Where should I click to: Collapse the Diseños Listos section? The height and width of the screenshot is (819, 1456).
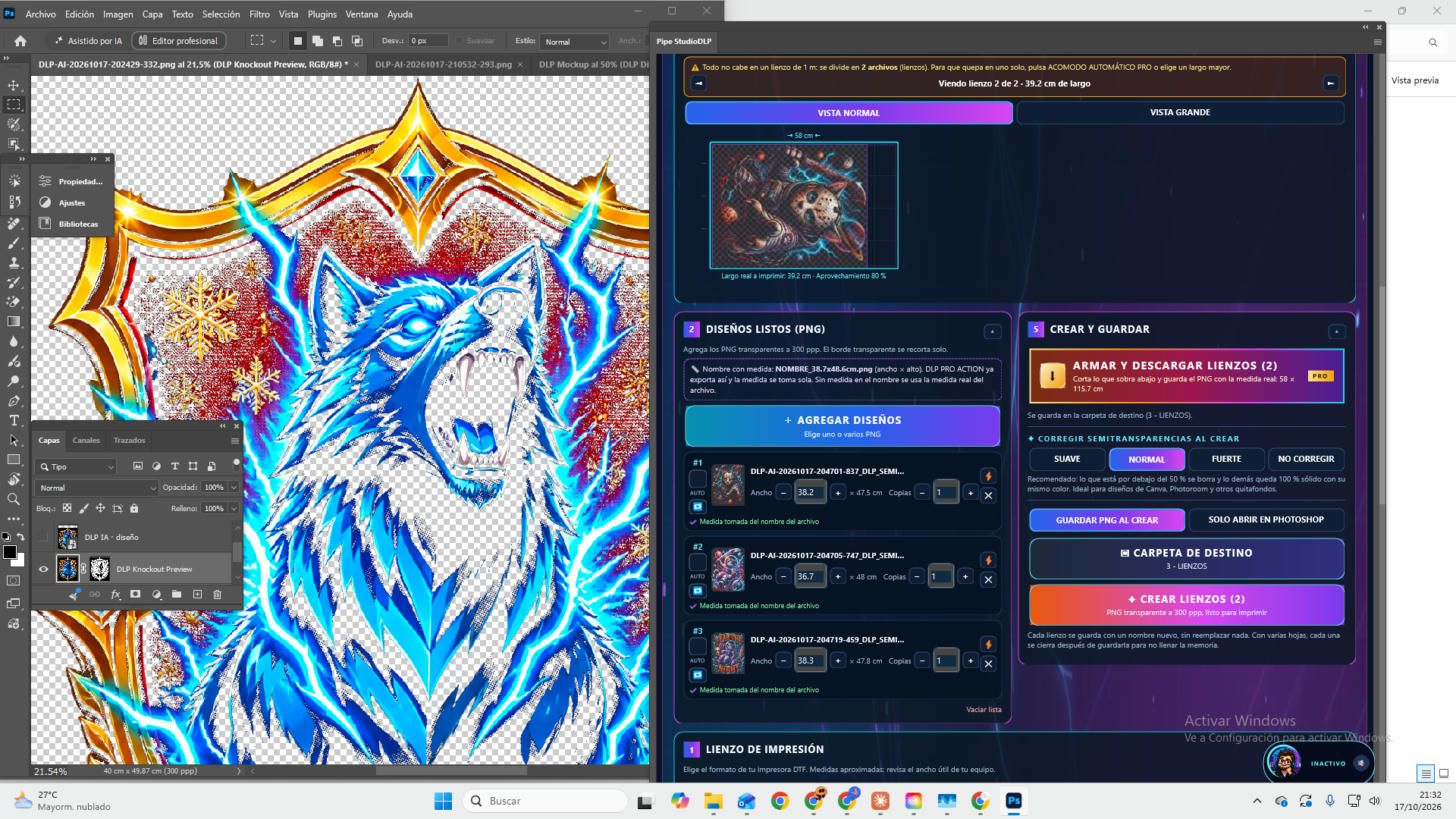click(992, 331)
